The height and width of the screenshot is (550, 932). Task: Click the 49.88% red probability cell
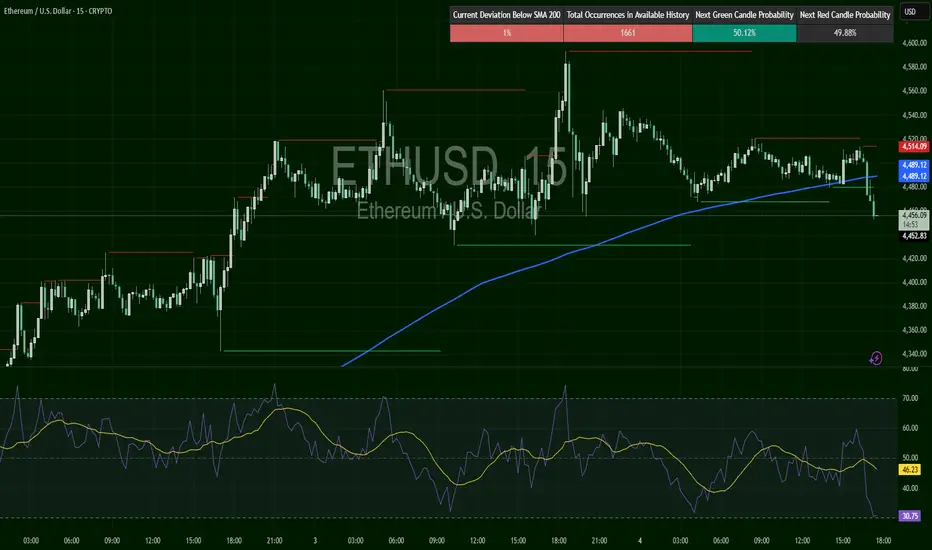pyautogui.click(x=845, y=33)
